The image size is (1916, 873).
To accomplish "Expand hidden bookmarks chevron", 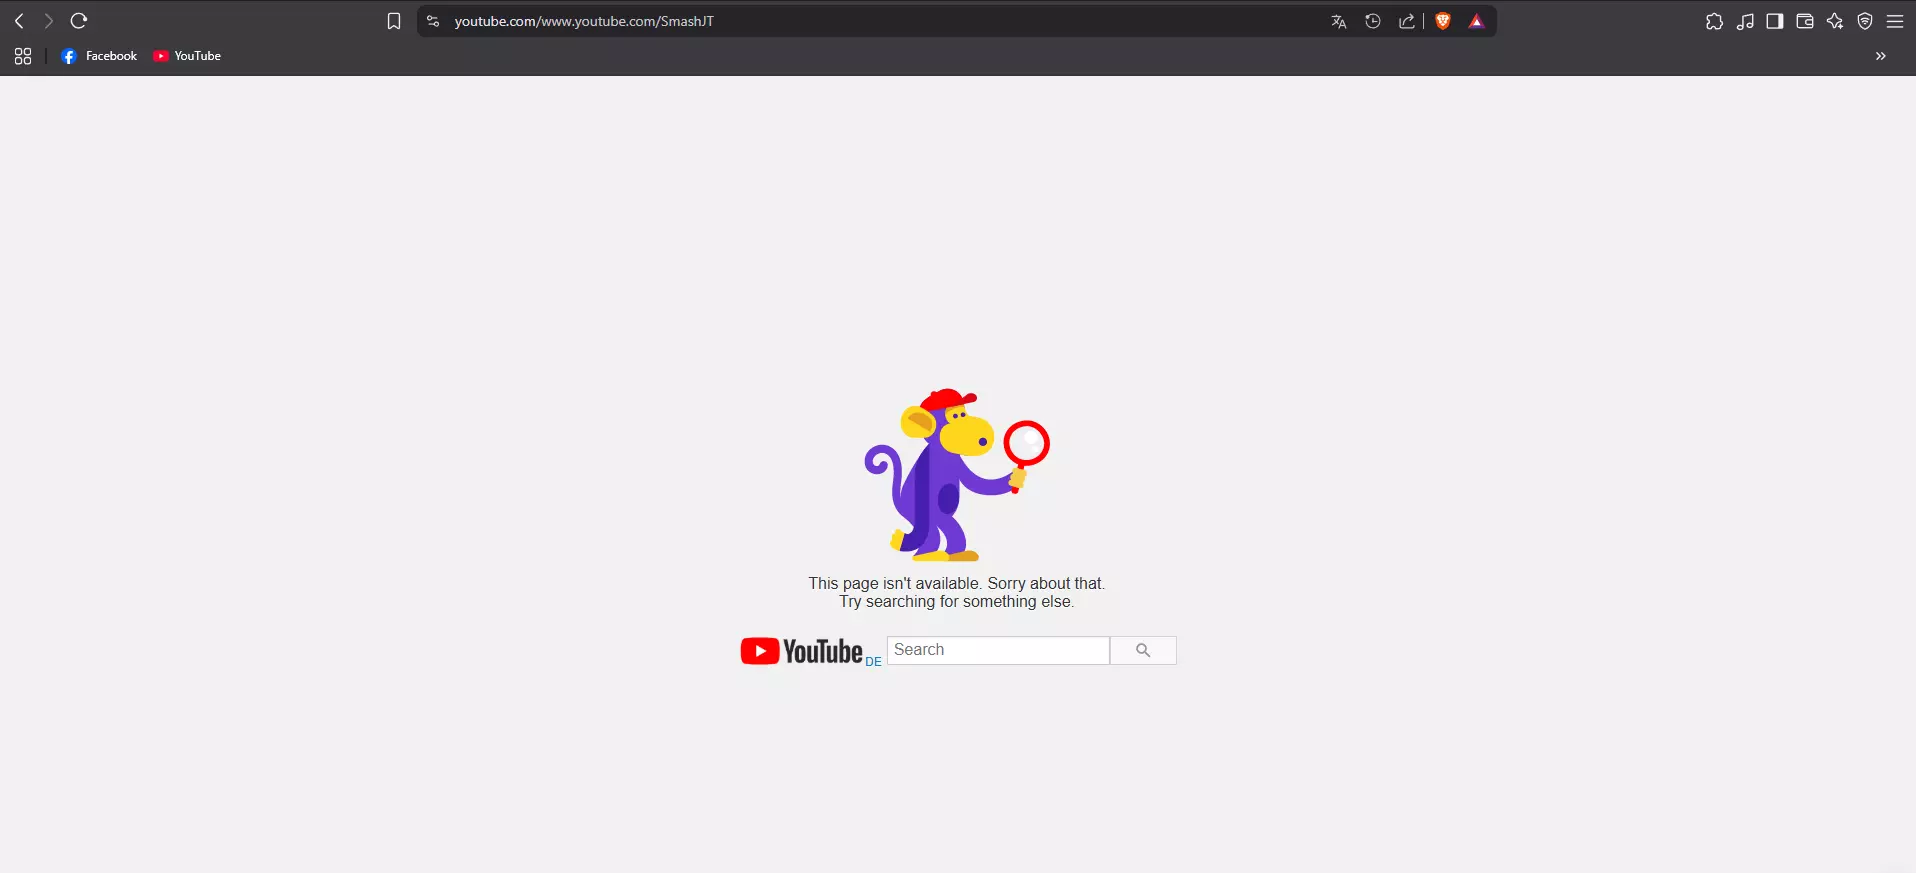I will coord(1880,56).
